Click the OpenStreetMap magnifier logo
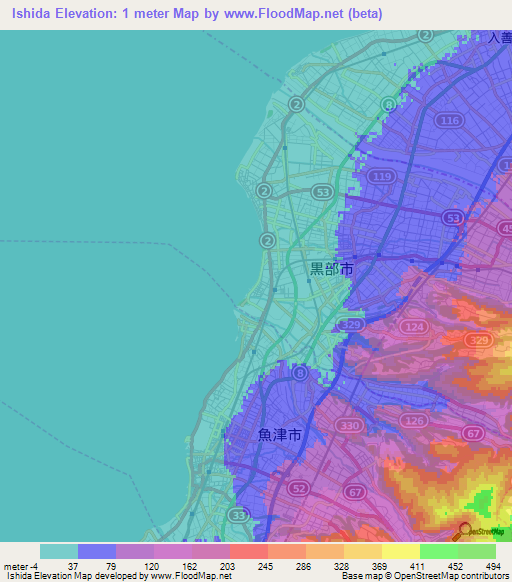The image size is (512, 582). 477,532
